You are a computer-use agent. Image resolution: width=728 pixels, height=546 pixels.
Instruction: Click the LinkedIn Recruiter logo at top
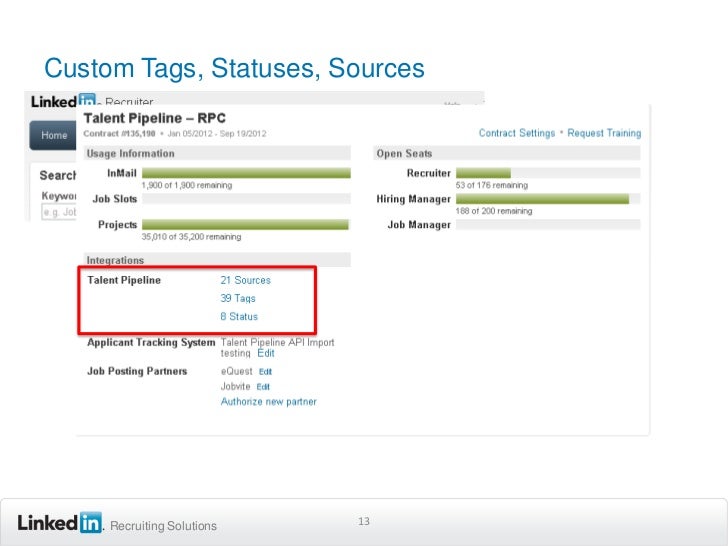tap(92, 100)
